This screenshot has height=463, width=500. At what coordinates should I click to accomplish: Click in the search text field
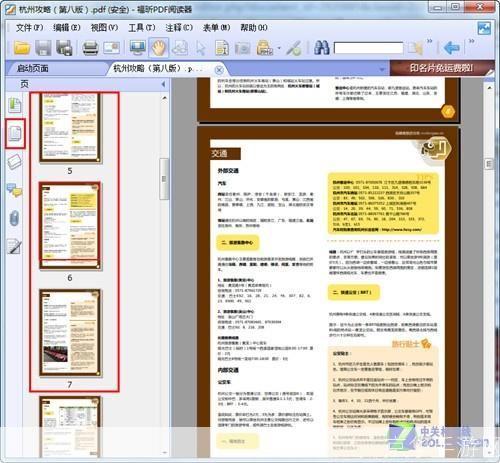point(368,48)
